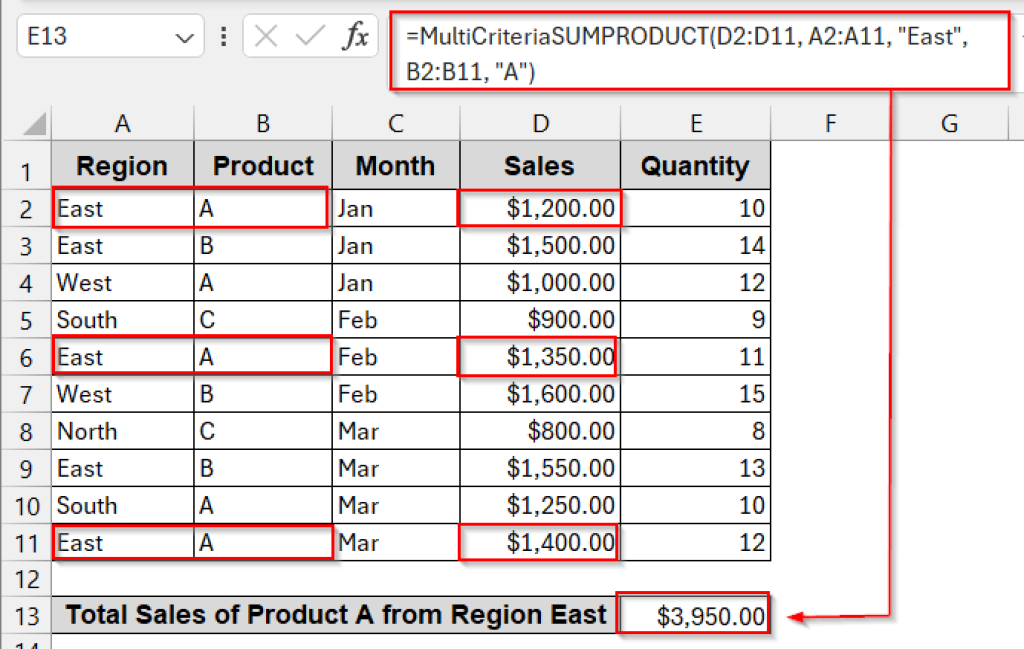Click the Total Sales label in row 13
The image size is (1024, 649).
pos(335,614)
